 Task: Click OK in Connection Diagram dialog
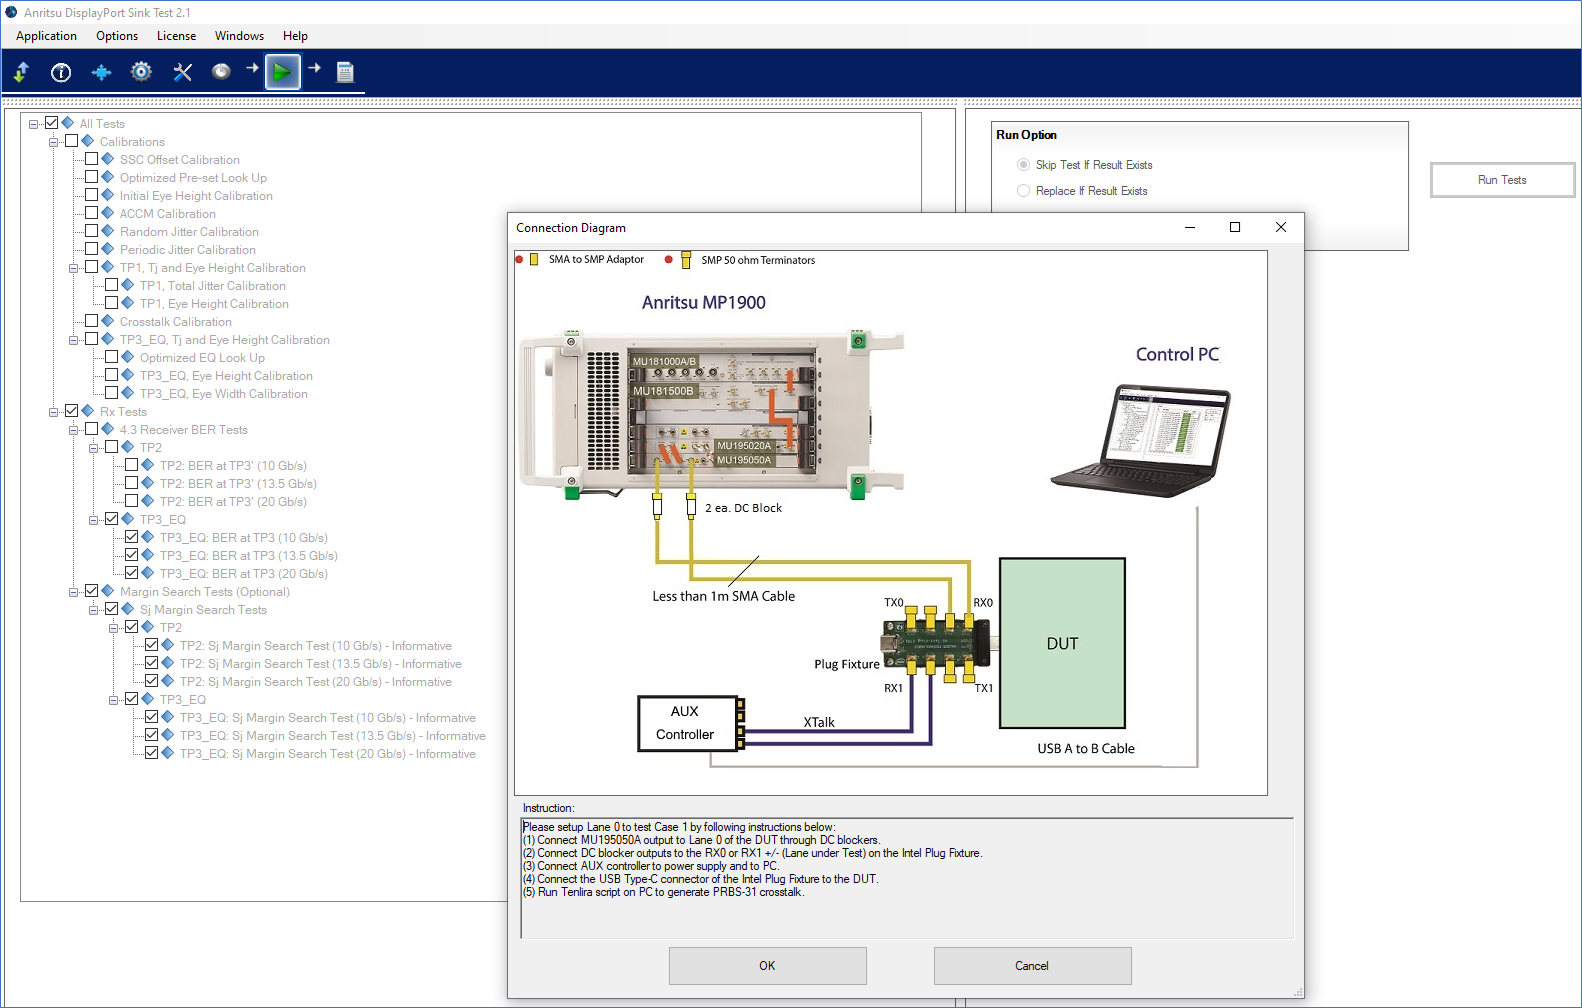(x=767, y=966)
